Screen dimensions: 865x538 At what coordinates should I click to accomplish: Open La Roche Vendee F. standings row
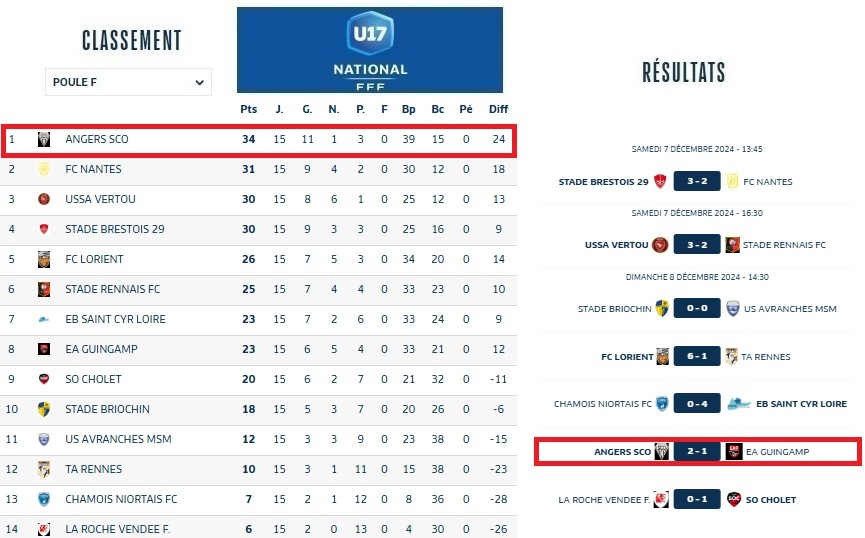[117, 530]
